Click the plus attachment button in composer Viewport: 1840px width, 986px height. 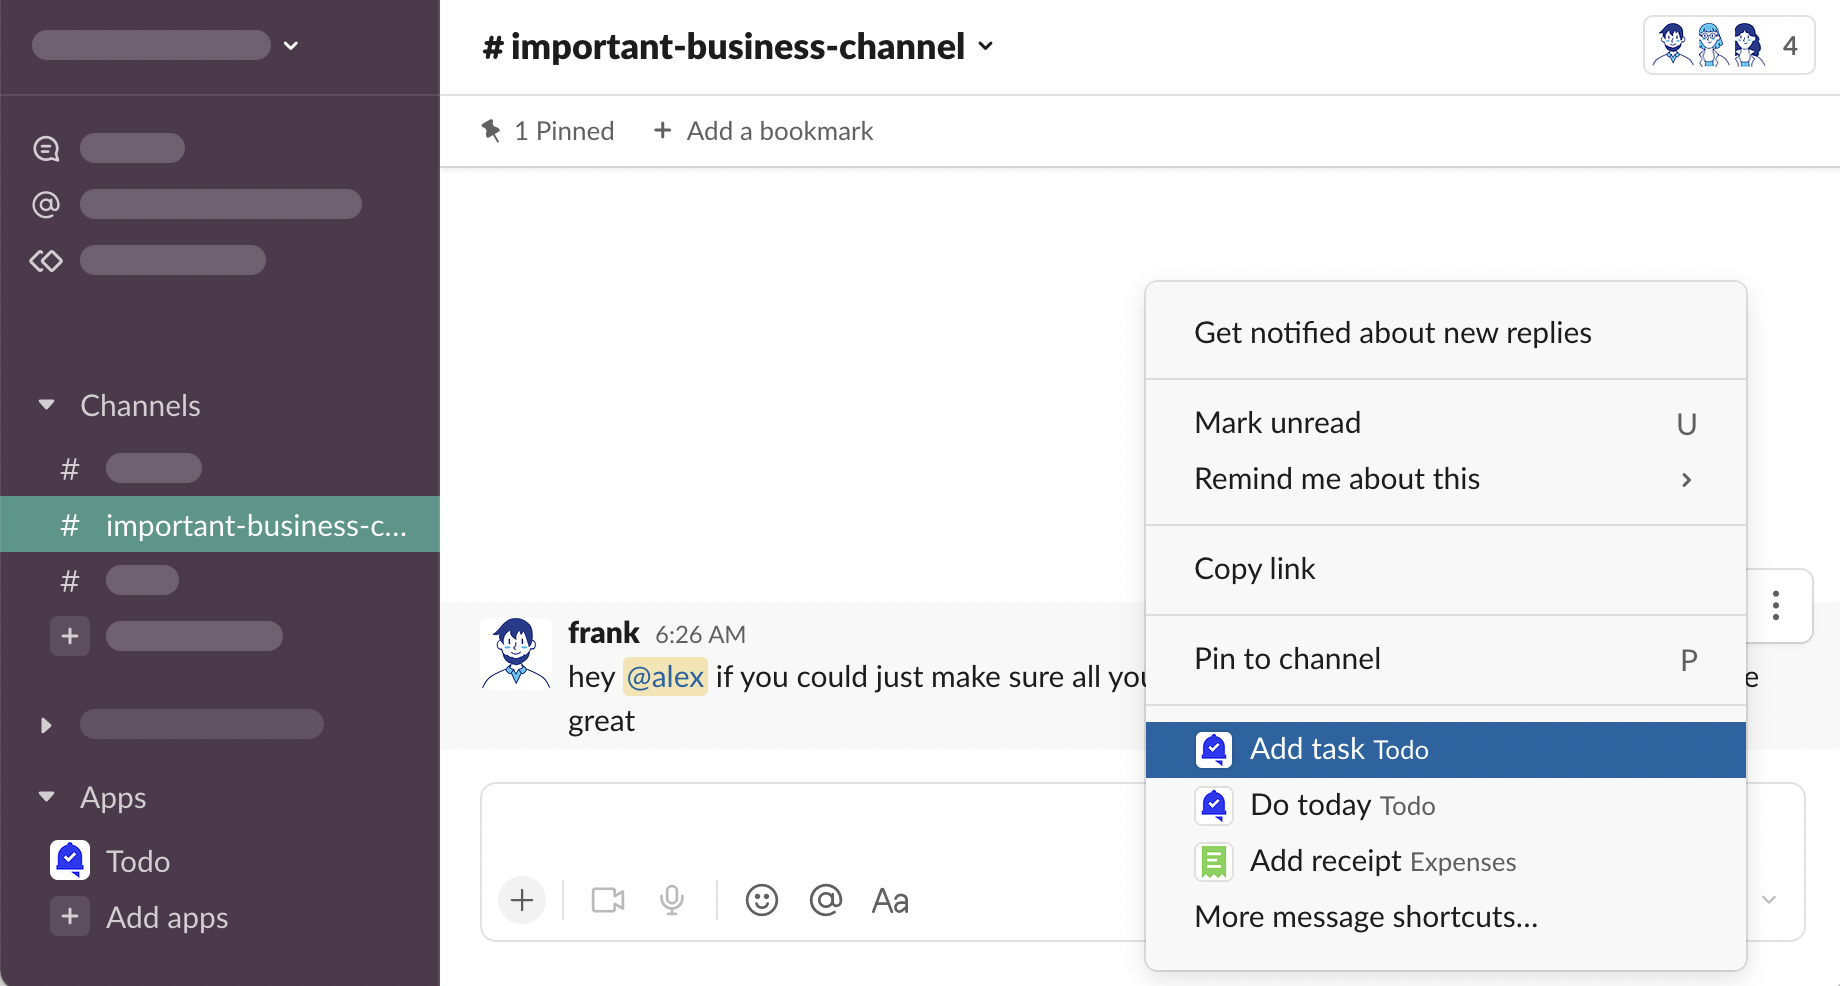[522, 900]
